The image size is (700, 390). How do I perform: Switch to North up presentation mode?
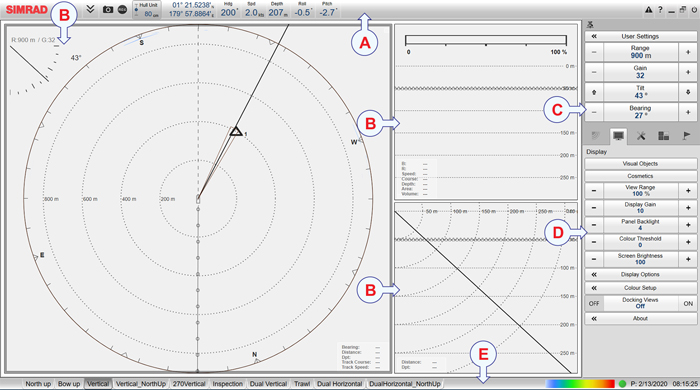coord(38,384)
